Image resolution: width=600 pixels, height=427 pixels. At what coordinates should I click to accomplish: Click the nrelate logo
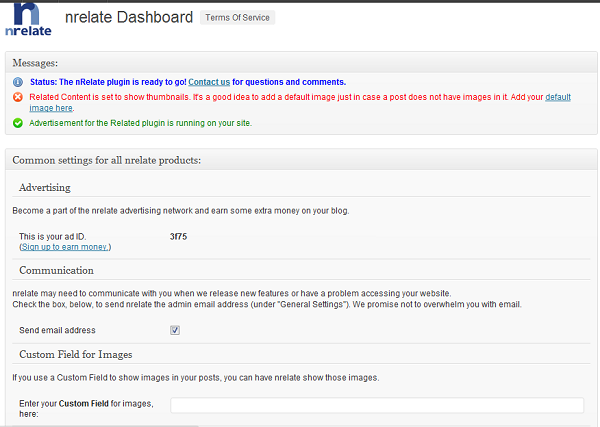(28, 20)
